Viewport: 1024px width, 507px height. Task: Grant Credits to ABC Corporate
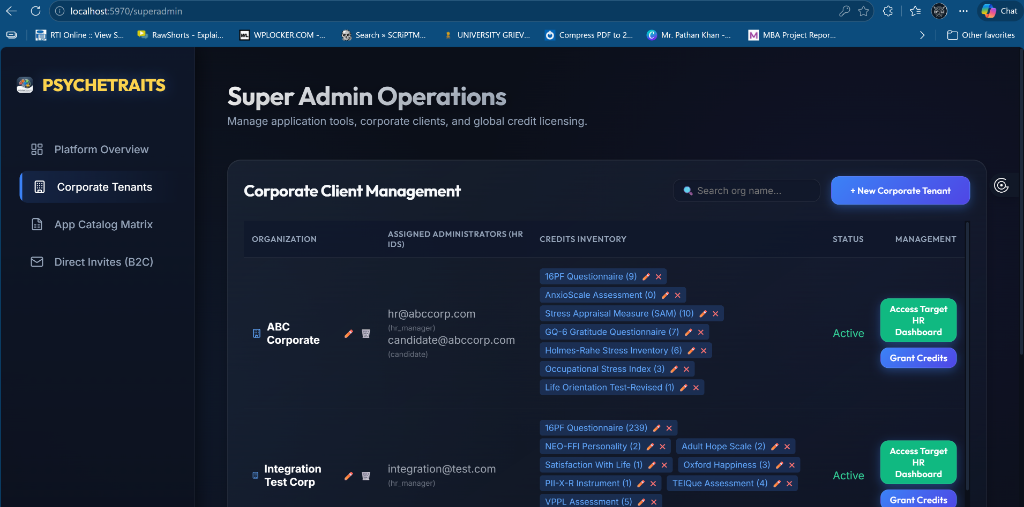tap(918, 358)
